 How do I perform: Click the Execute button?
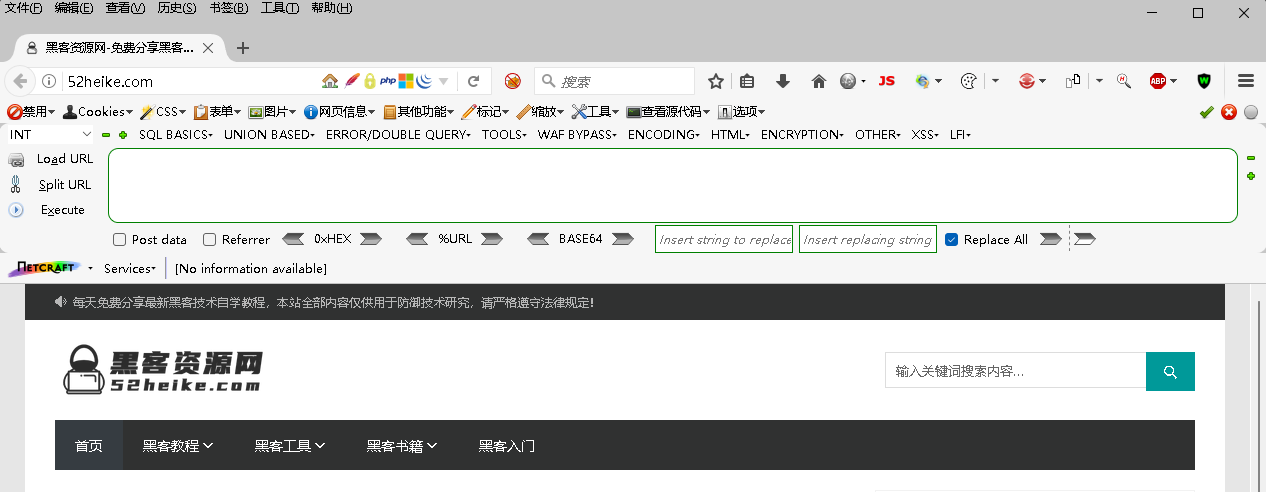coord(62,210)
